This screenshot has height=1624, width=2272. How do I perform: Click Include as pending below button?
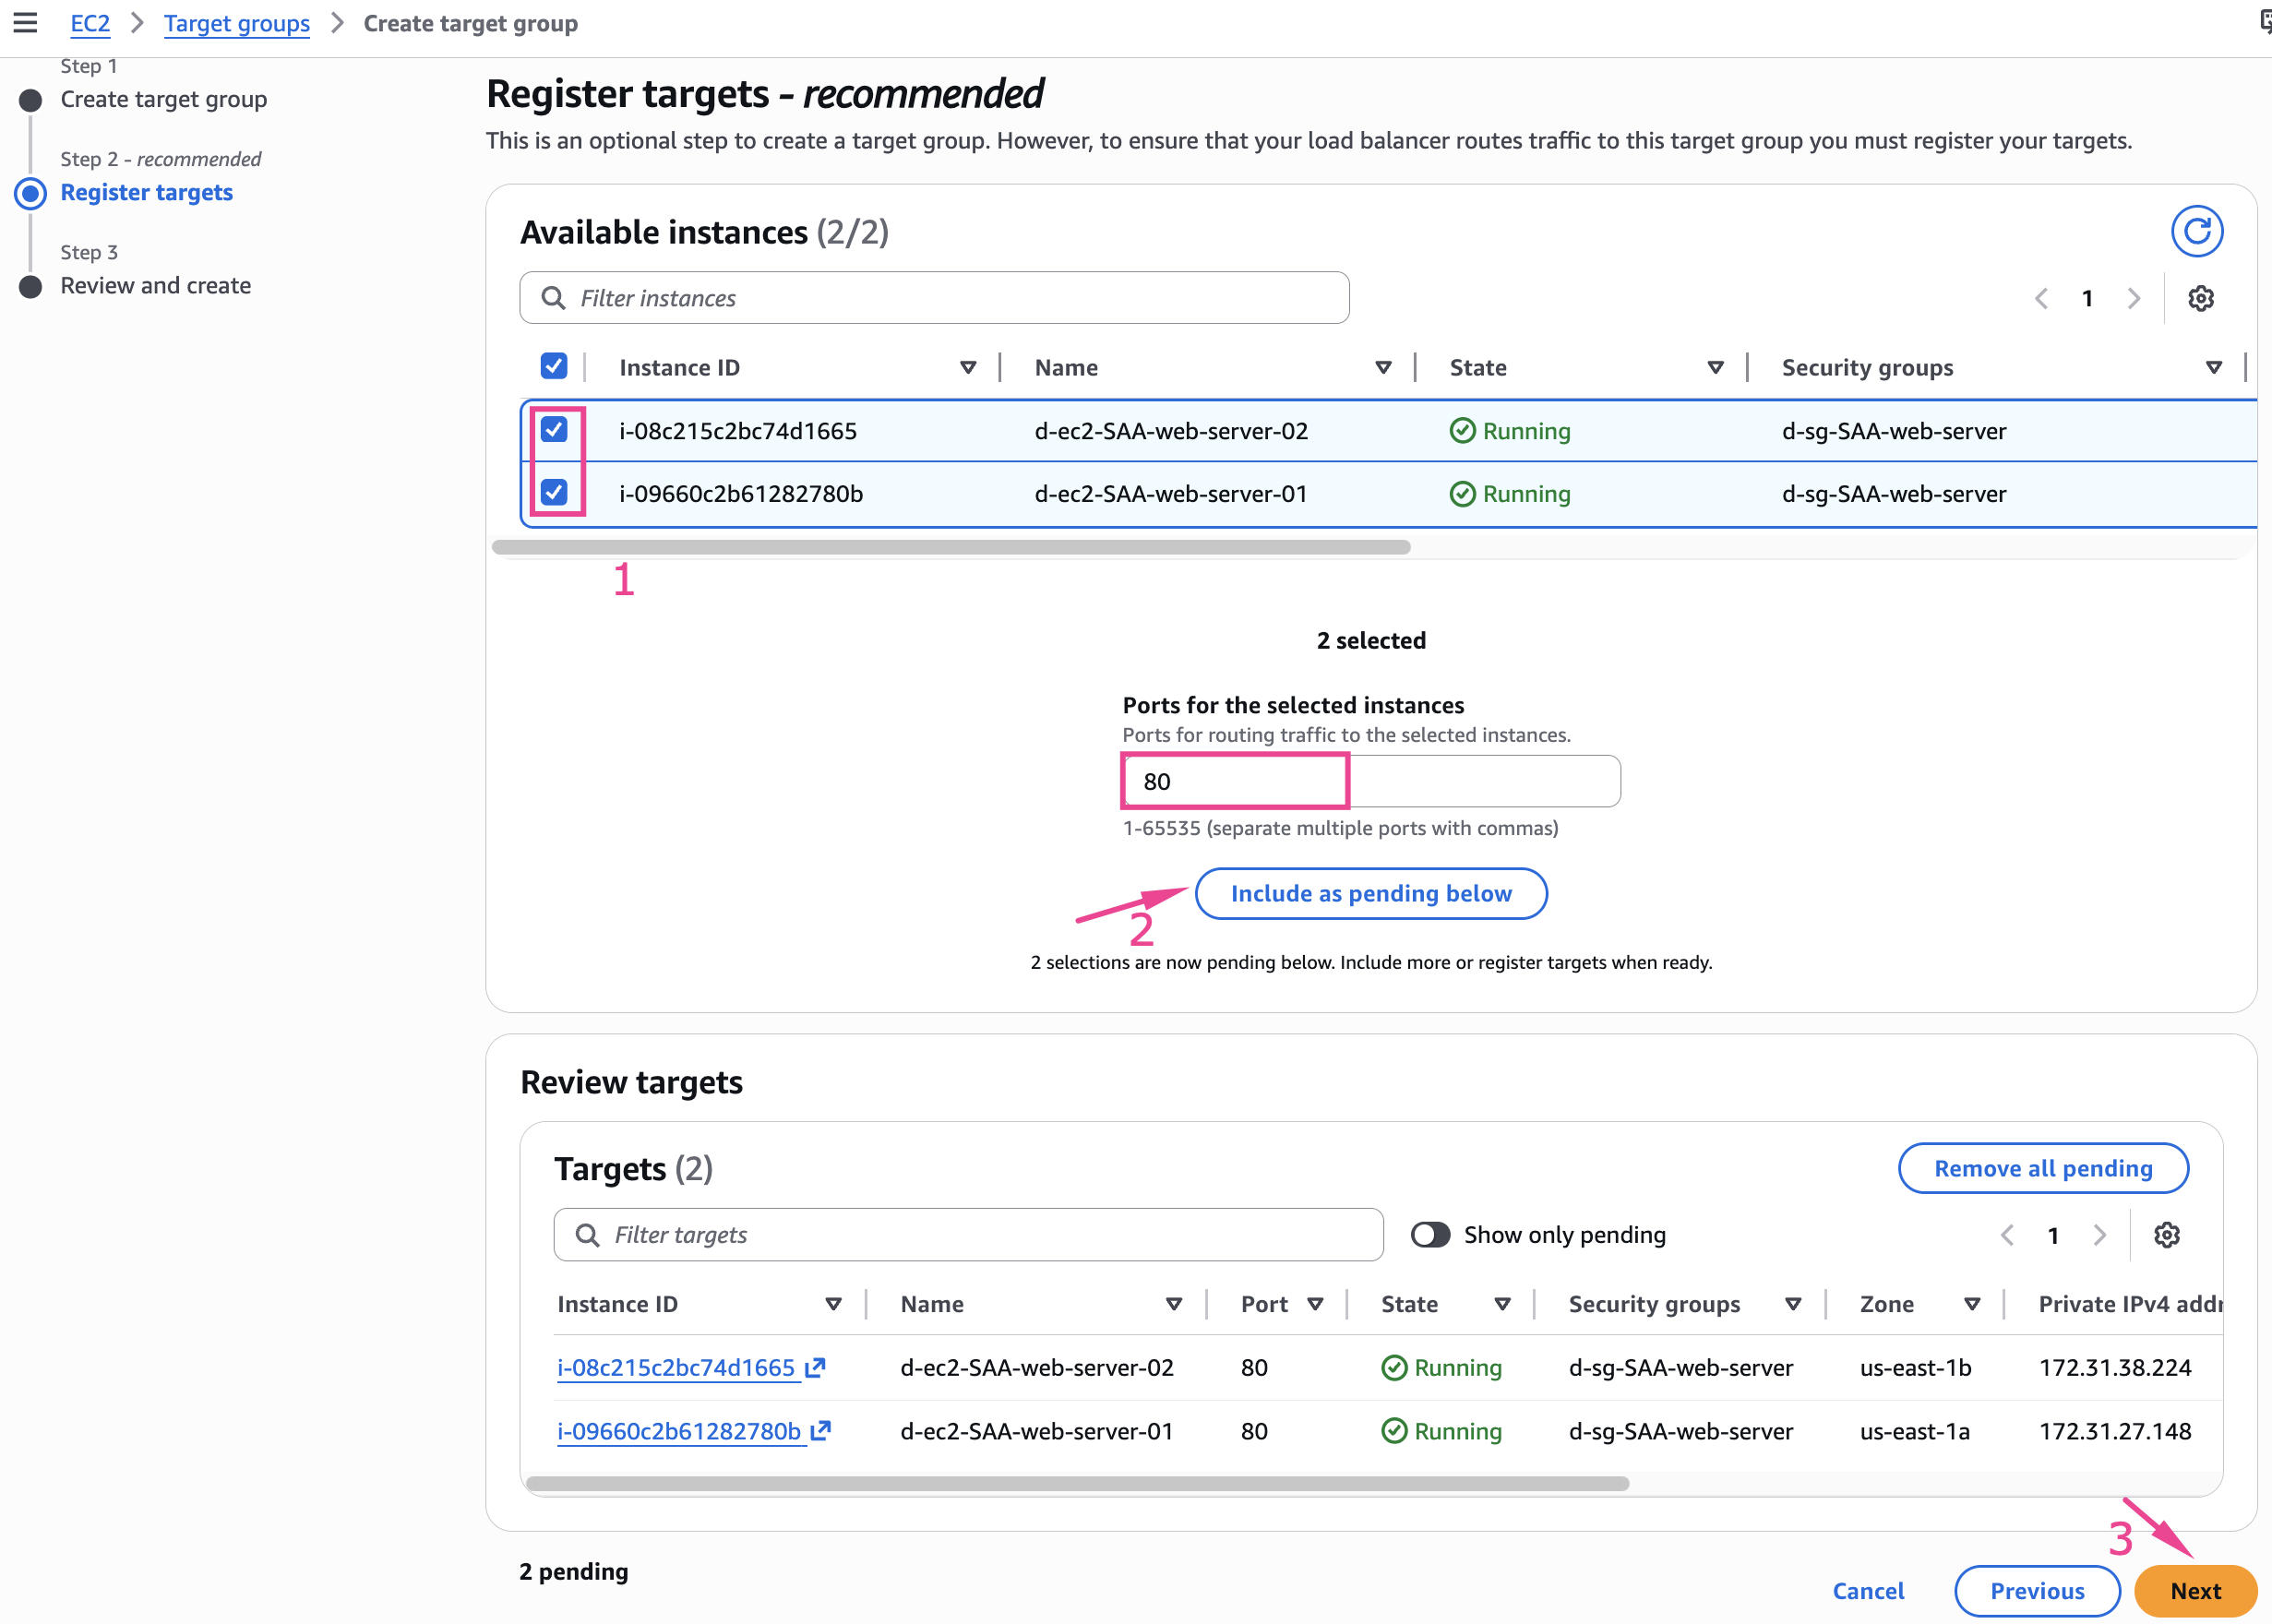click(x=1370, y=893)
